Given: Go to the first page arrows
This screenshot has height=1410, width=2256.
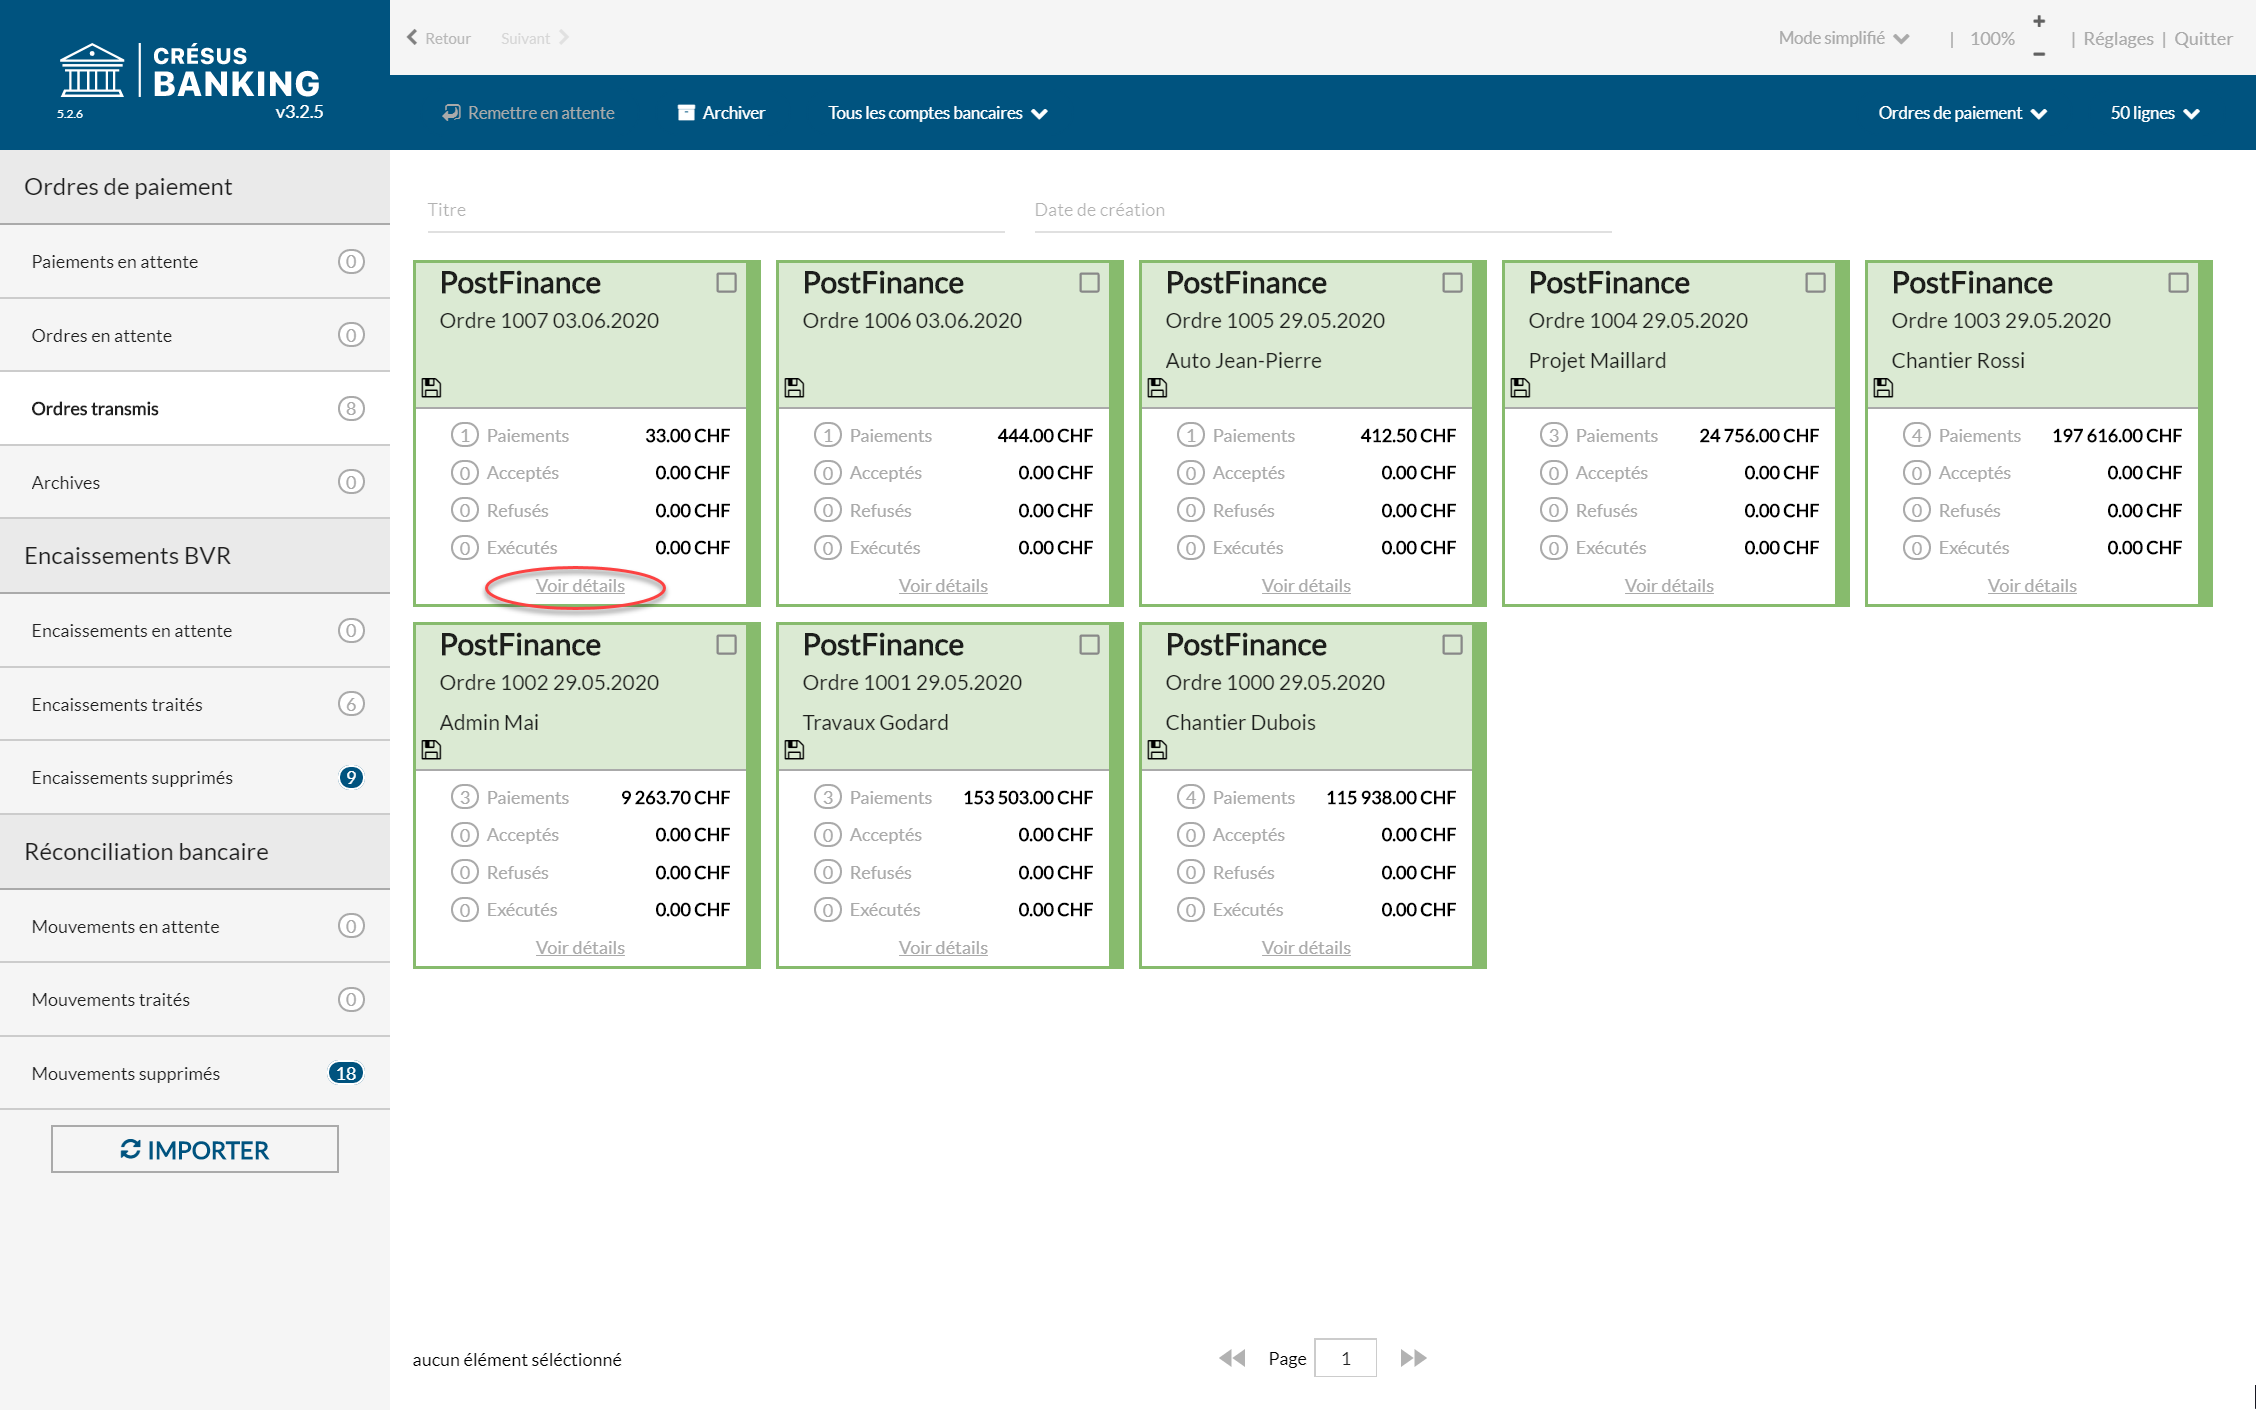Looking at the screenshot, I should (1232, 1358).
